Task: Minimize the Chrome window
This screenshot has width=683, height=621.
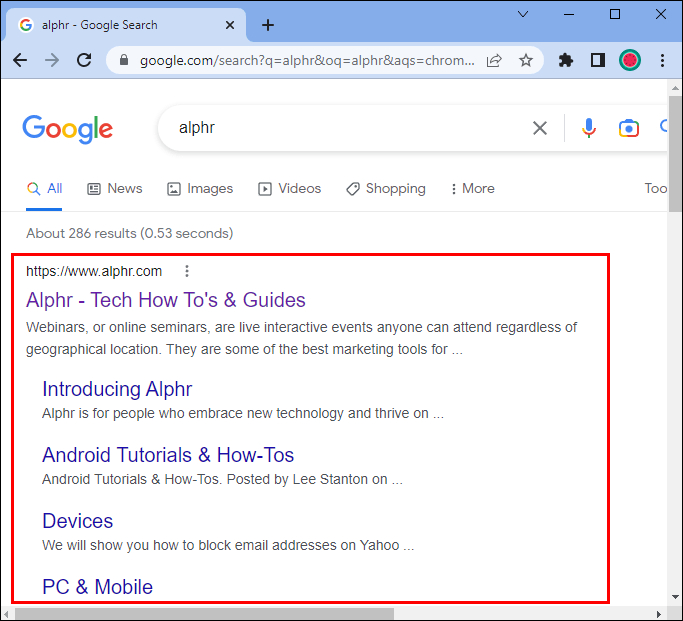Action: [568, 14]
